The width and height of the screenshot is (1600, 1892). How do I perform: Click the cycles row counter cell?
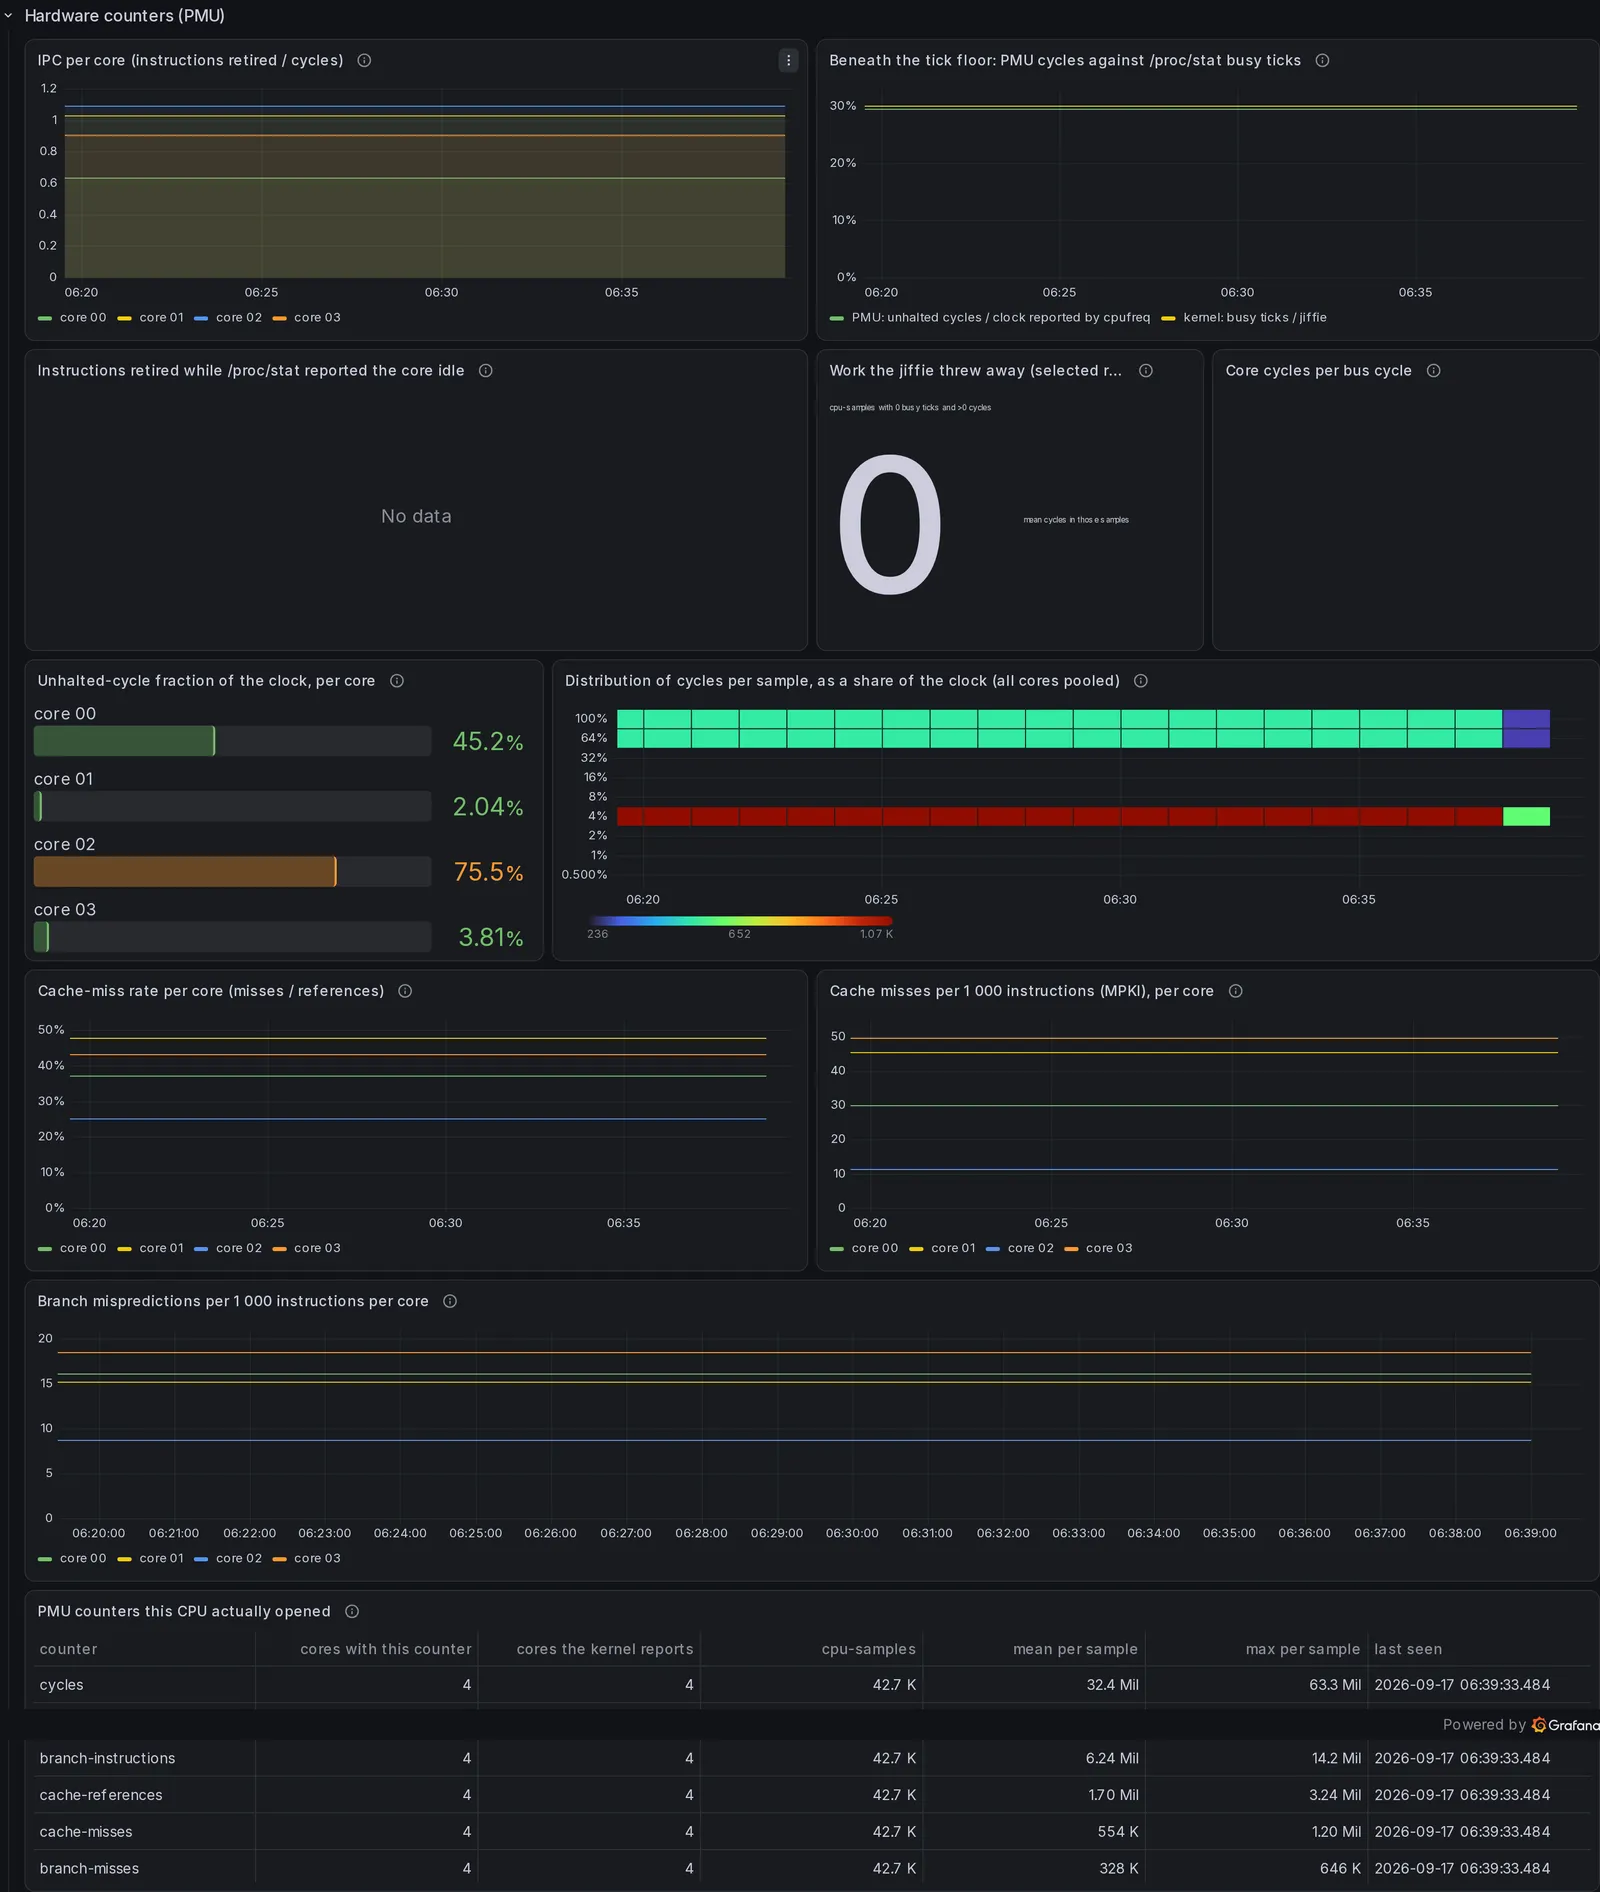pos(146,1685)
